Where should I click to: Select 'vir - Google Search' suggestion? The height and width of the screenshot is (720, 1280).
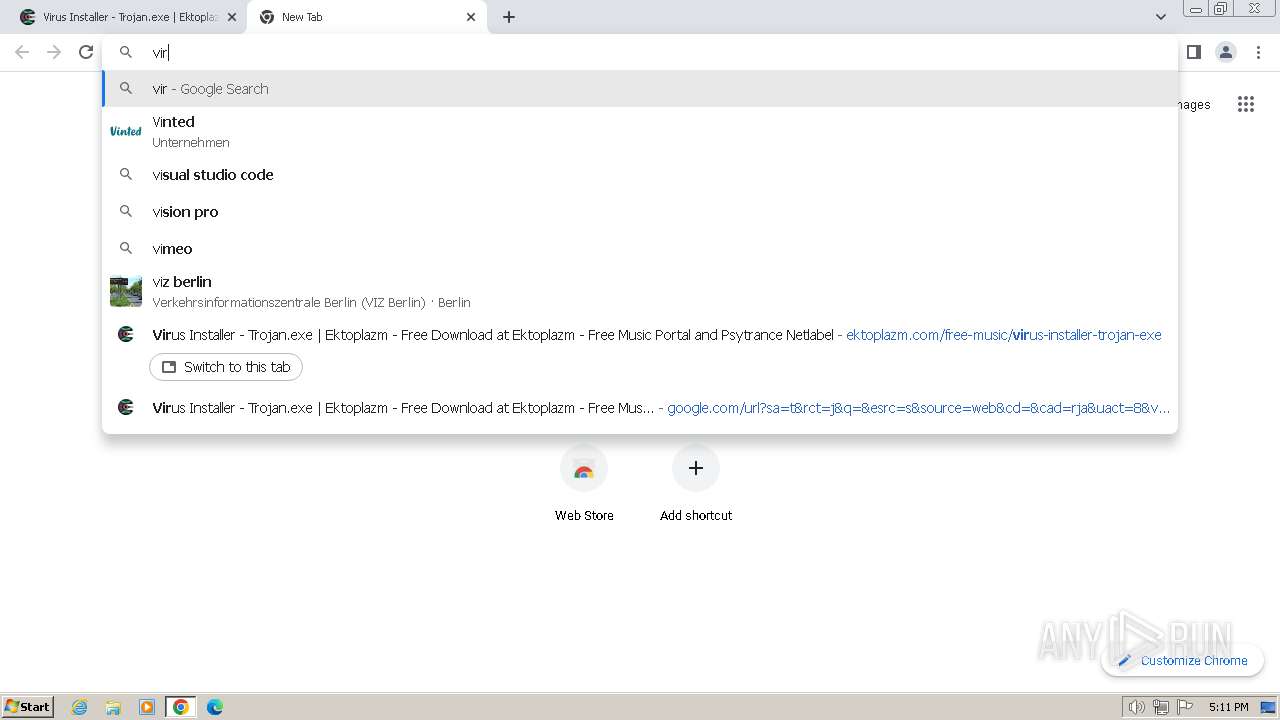pyautogui.click(x=640, y=88)
